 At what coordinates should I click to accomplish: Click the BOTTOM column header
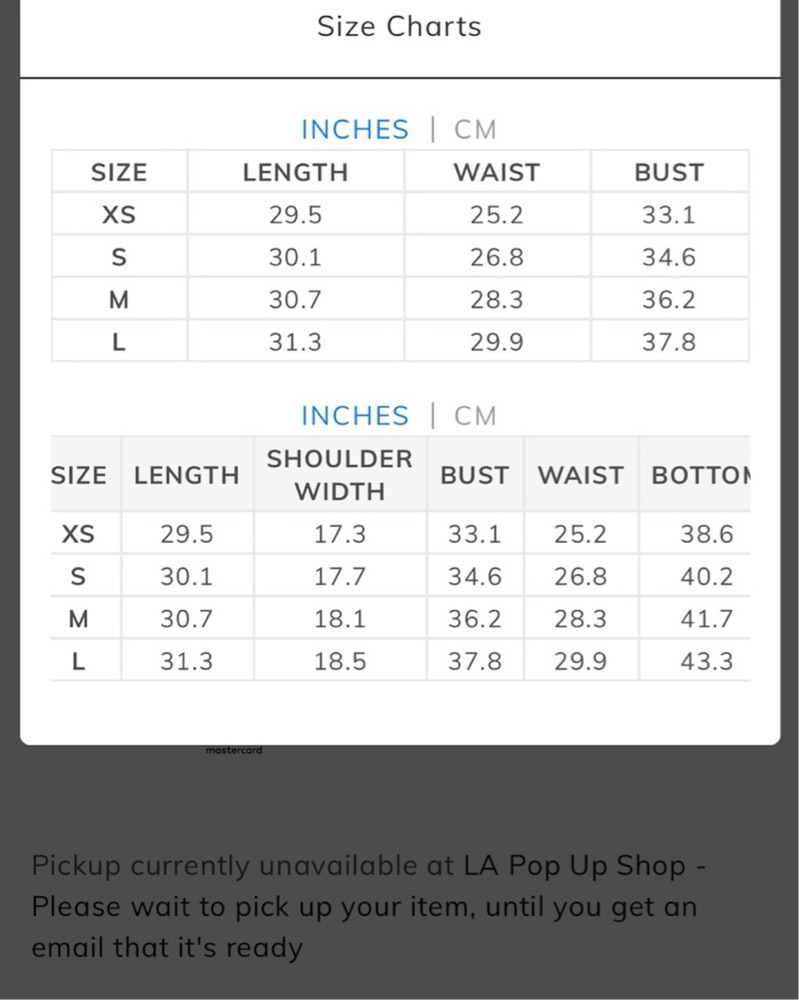coord(700,475)
